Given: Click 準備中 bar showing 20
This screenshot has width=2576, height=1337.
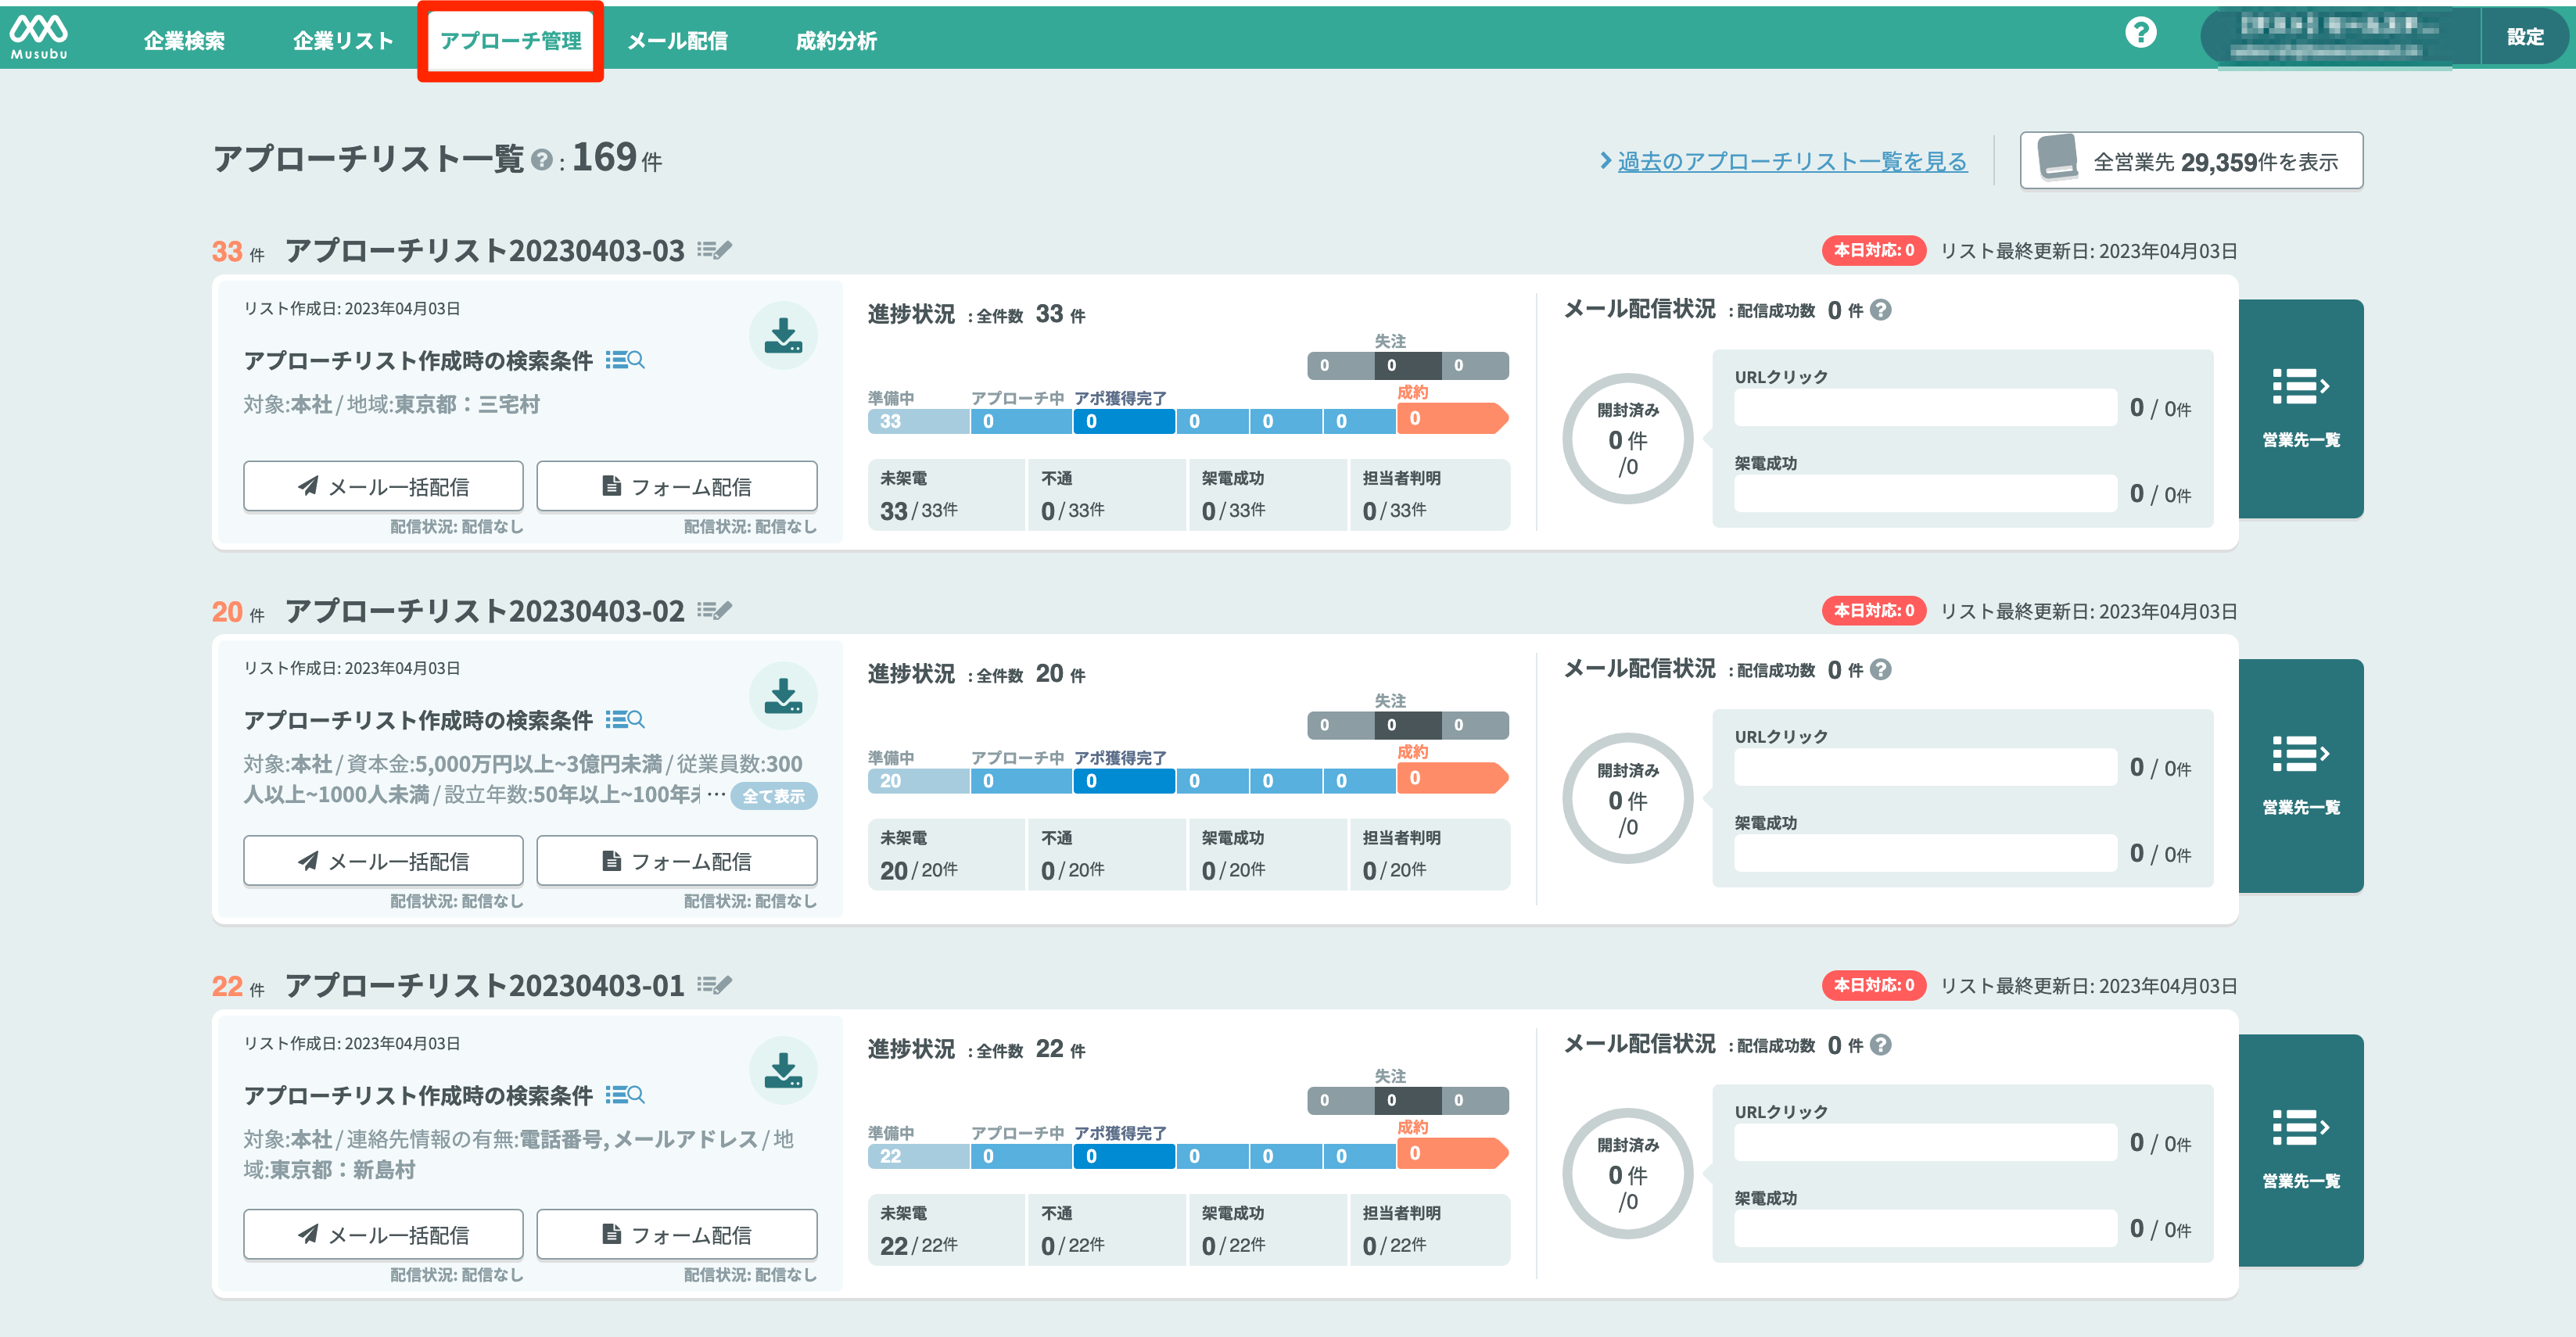Looking at the screenshot, I should (x=918, y=781).
